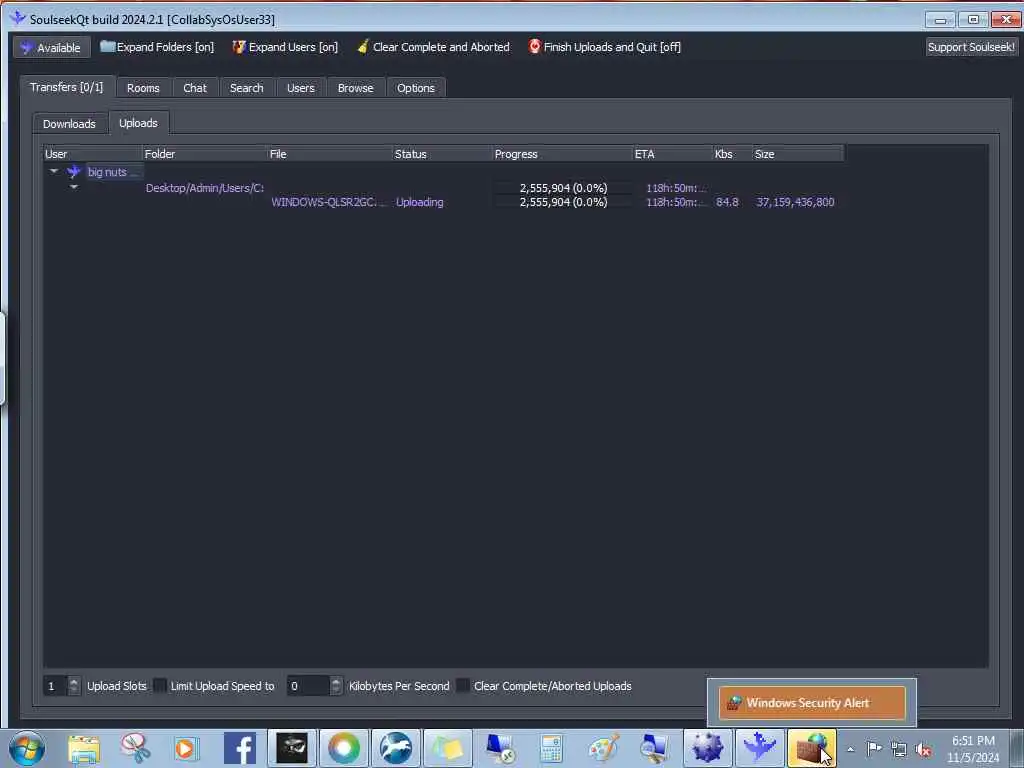1024x768 pixels.
Task: Click the file row progress 2,555,904 (0.0%)
Action: (x=563, y=202)
